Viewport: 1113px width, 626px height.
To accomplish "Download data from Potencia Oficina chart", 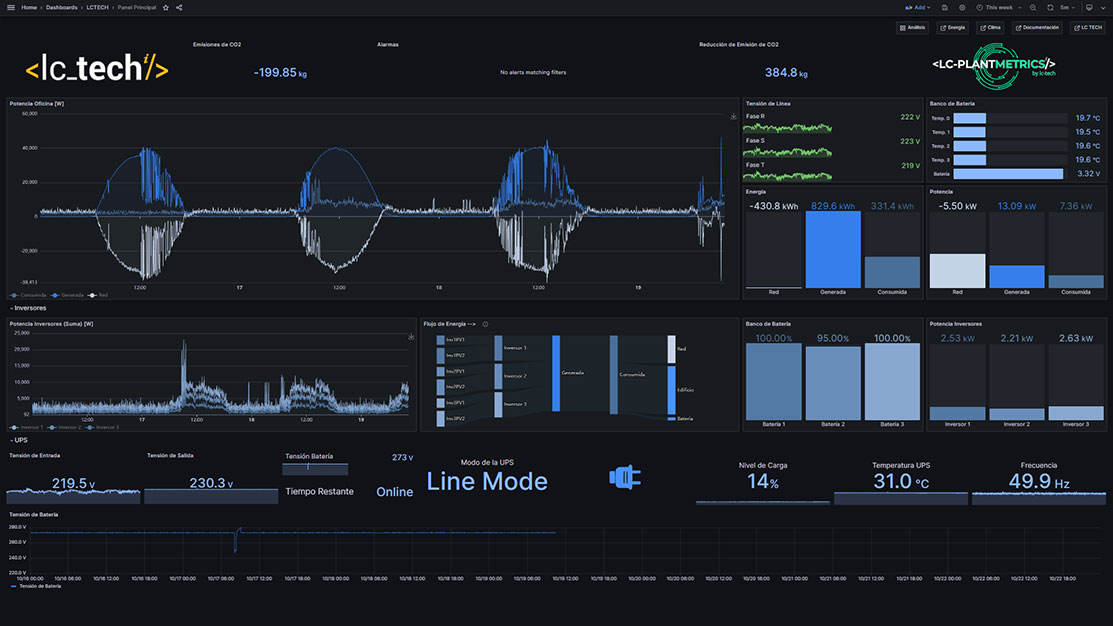I will click(734, 116).
